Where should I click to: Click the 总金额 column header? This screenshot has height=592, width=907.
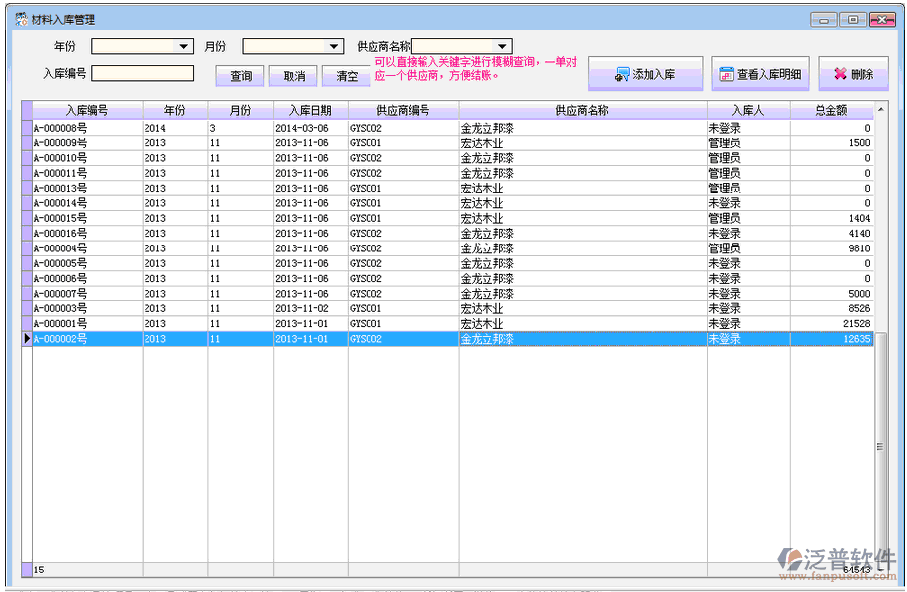point(831,111)
